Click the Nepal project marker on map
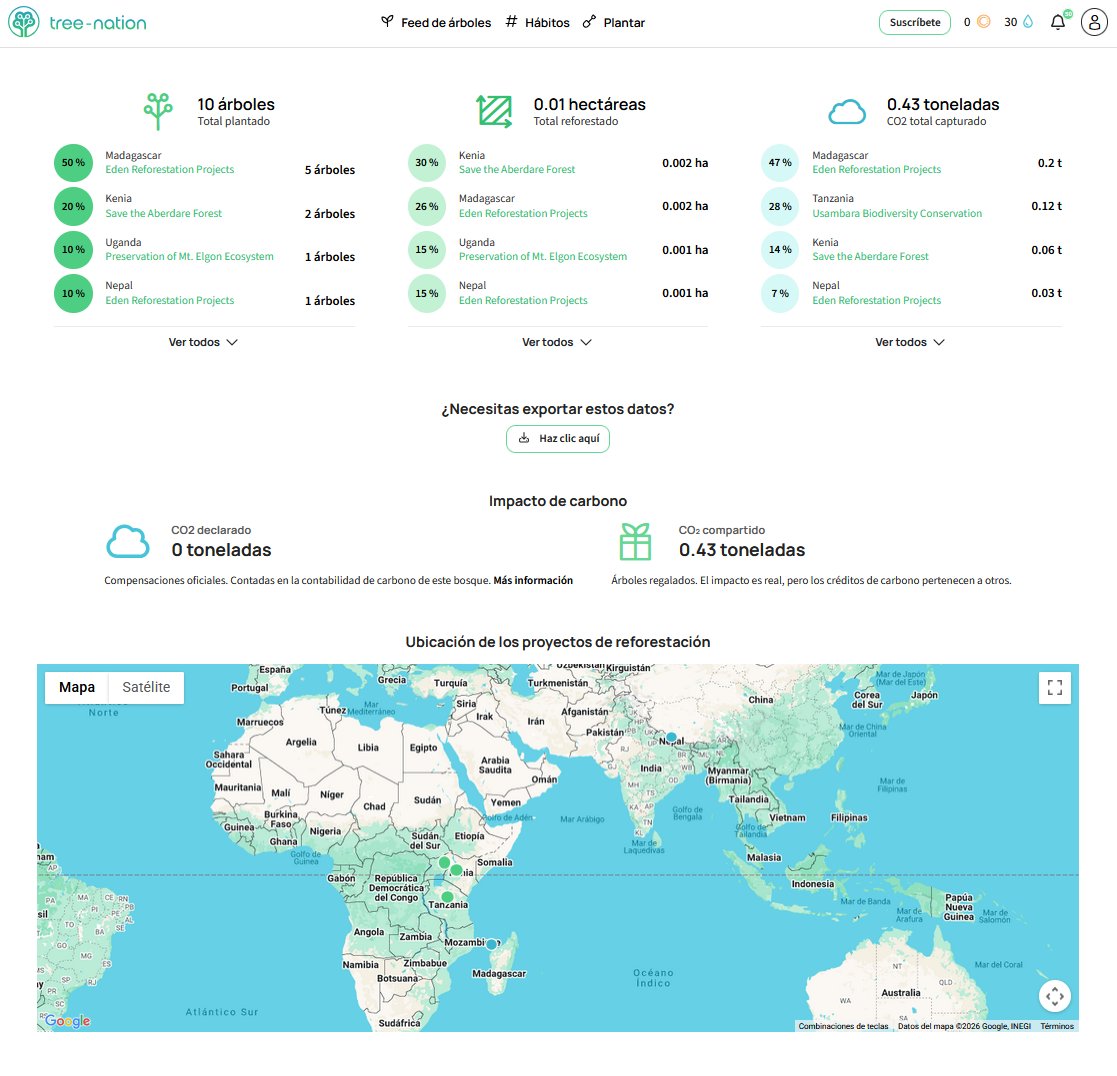Screen dimensions: 1117x1076 point(671,738)
